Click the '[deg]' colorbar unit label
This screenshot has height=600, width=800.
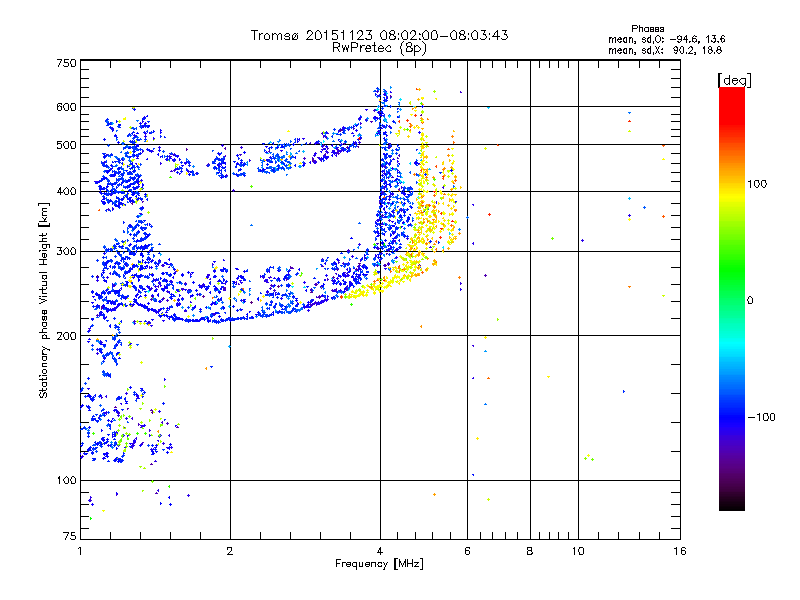click(x=734, y=81)
